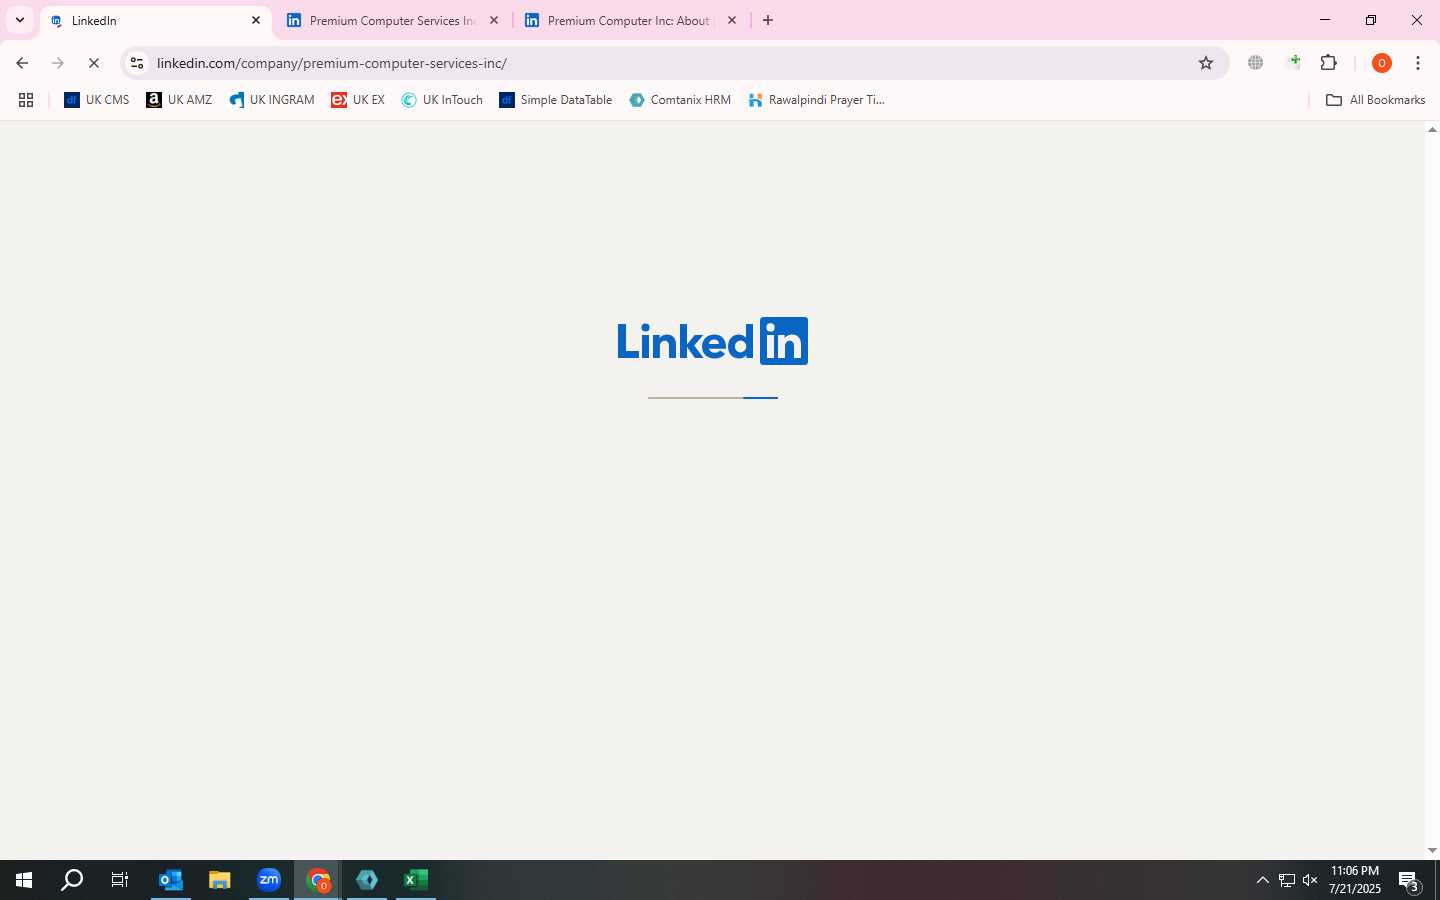This screenshot has height=900, width=1440.
Task: Open the UK InTouch bookmark
Action: 442,100
